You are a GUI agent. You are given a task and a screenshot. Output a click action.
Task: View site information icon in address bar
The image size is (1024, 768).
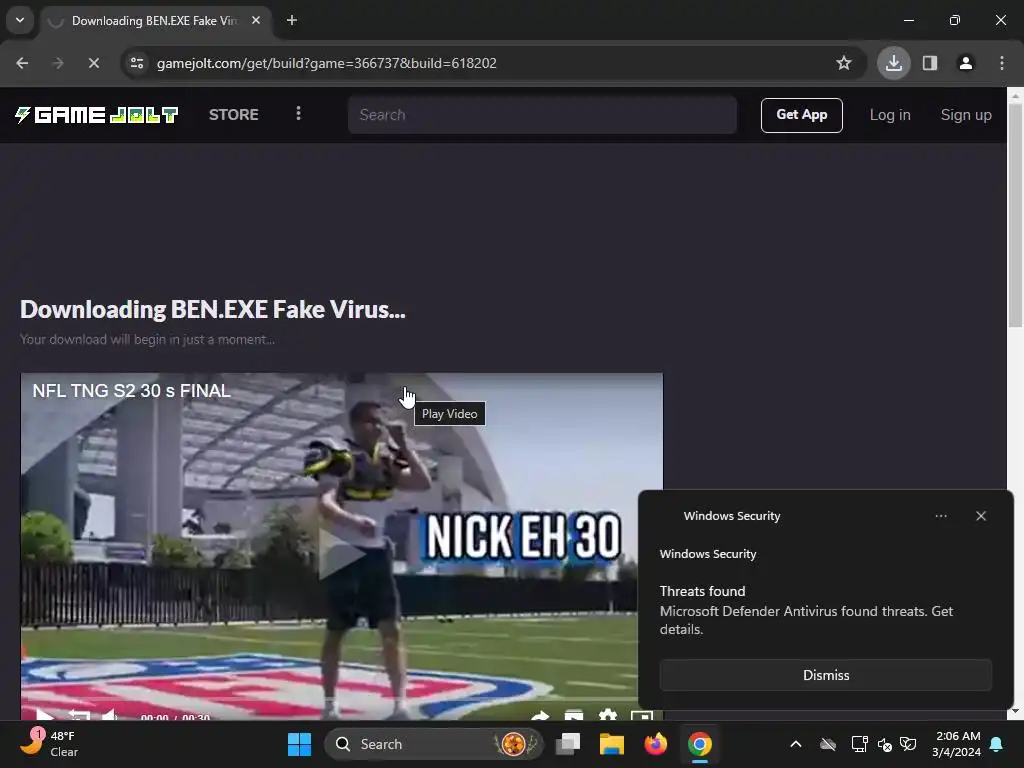[x=137, y=63]
